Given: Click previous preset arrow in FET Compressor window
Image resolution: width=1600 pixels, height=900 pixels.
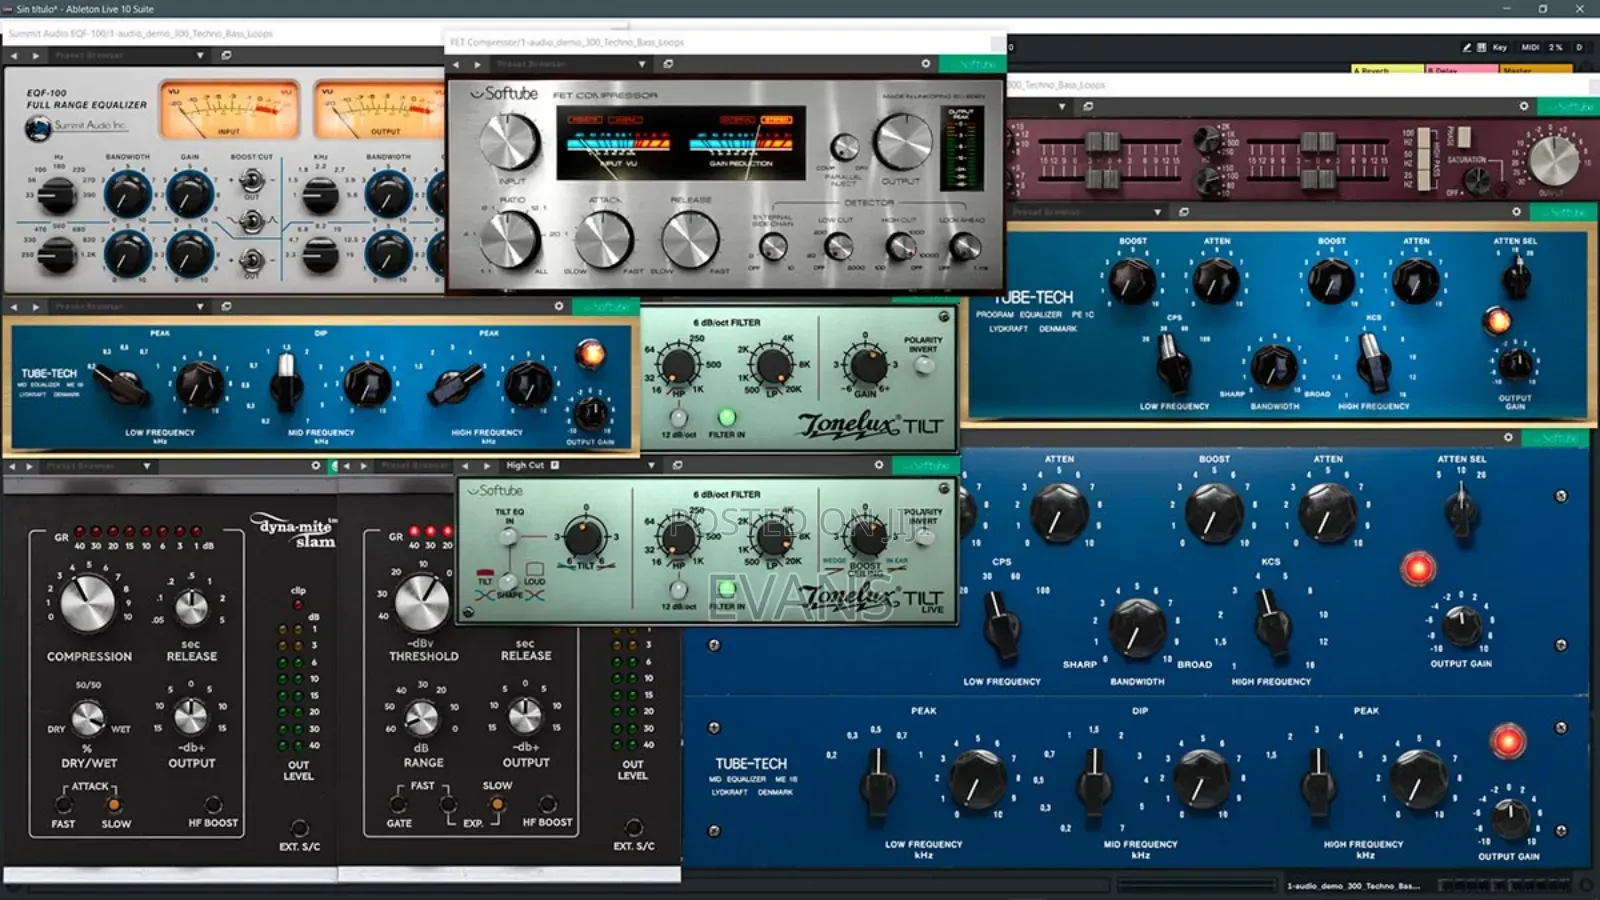Looking at the screenshot, I should 456,64.
